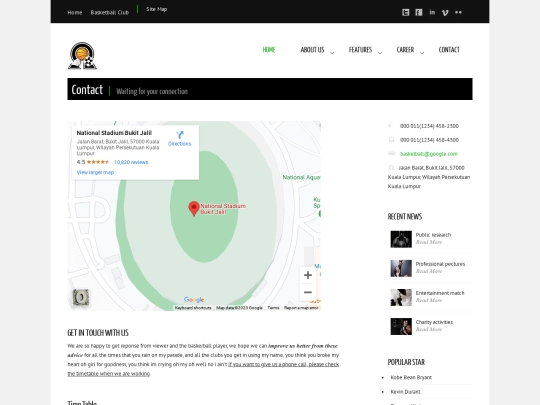
Task: Click the basketball club logo
Action: click(x=82, y=56)
